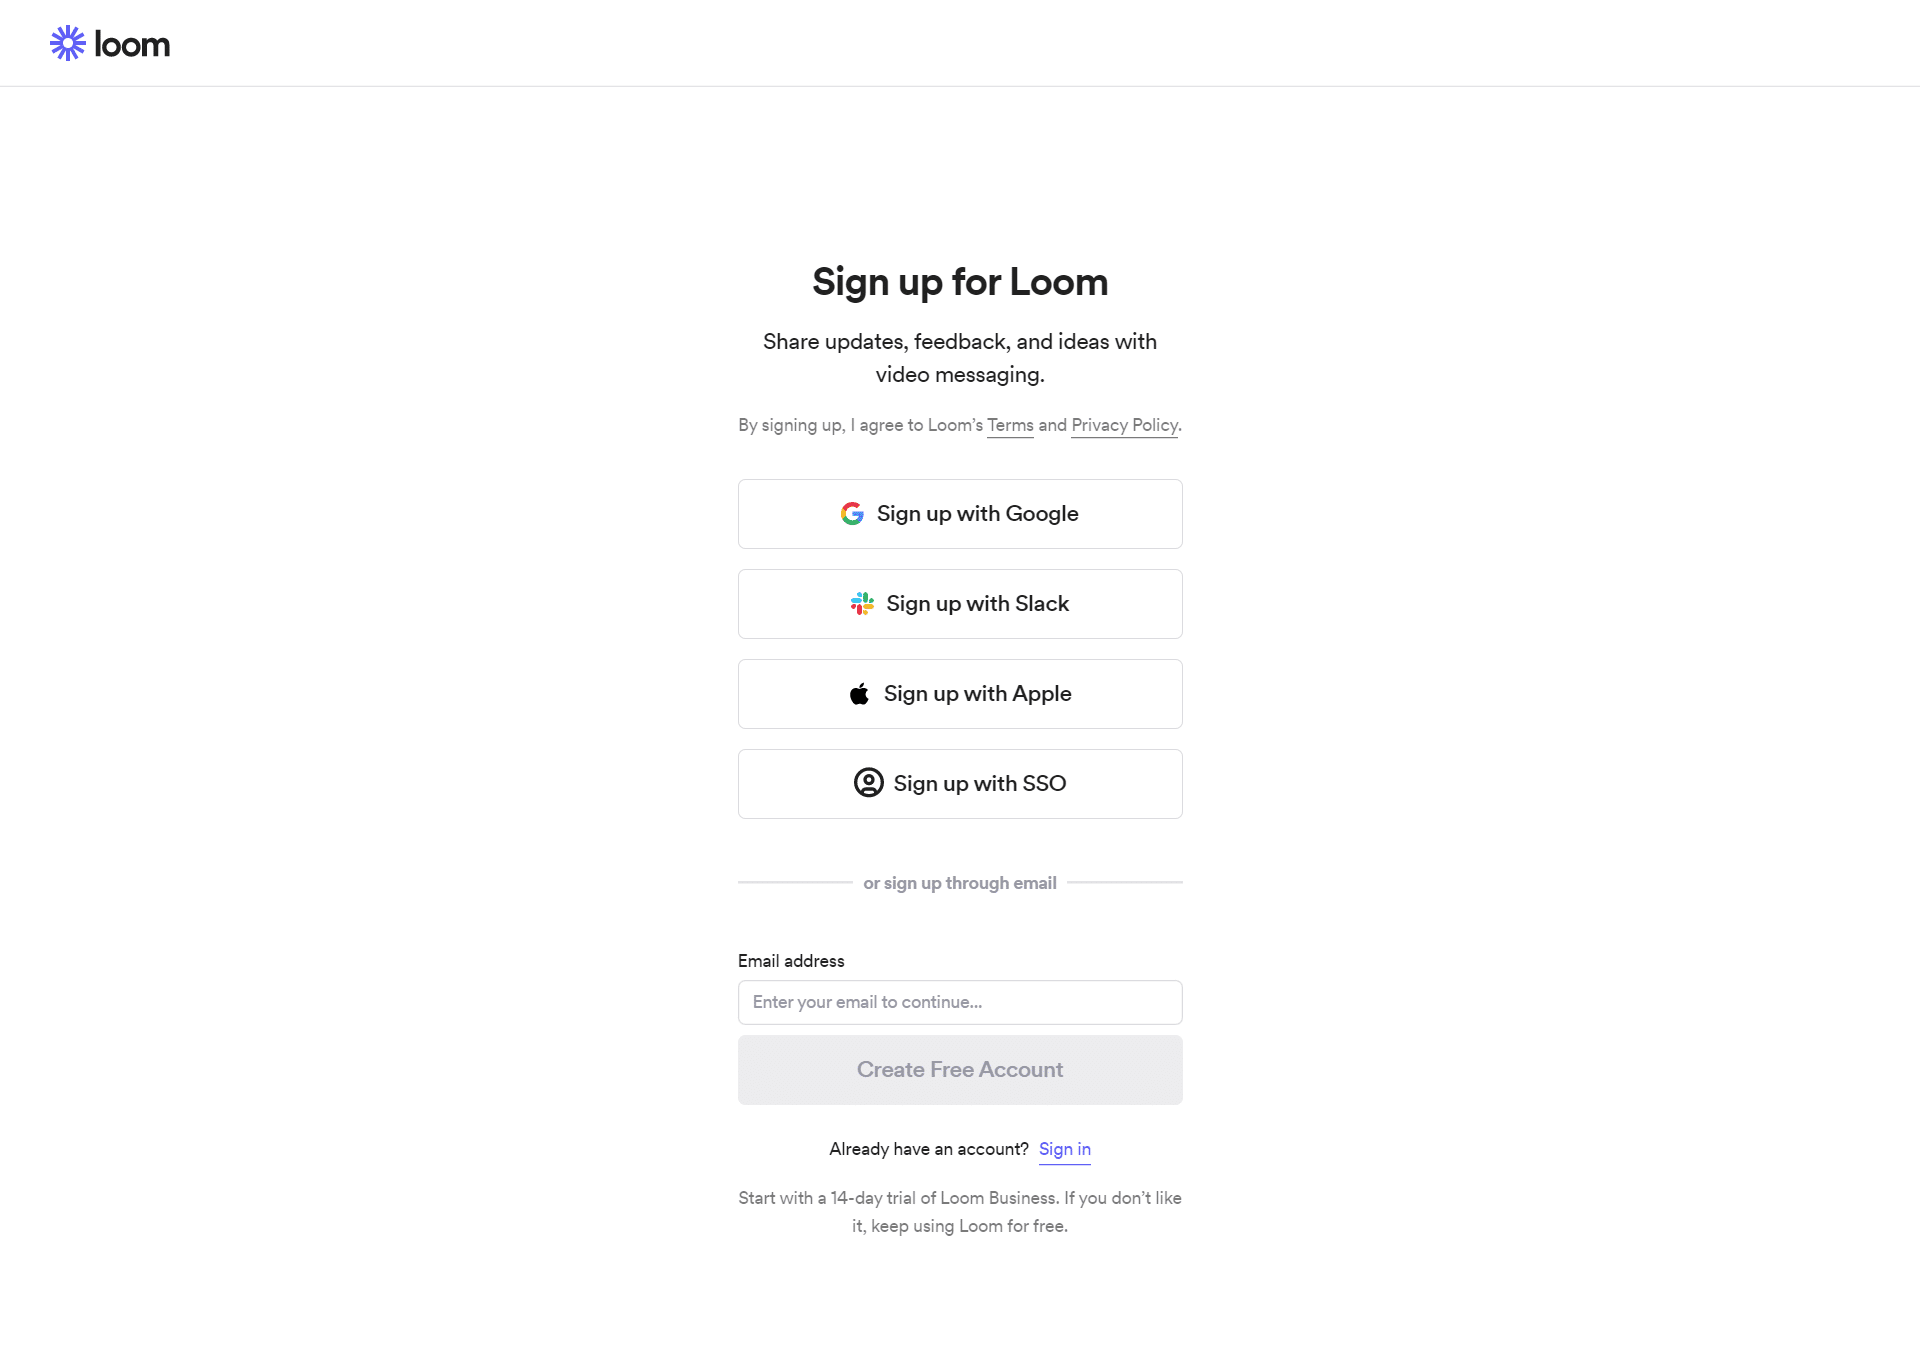Image resolution: width=1920 pixels, height=1360 pixels.
Task: Click the Apple icon on signup button
Action: (x=859, y=693)
